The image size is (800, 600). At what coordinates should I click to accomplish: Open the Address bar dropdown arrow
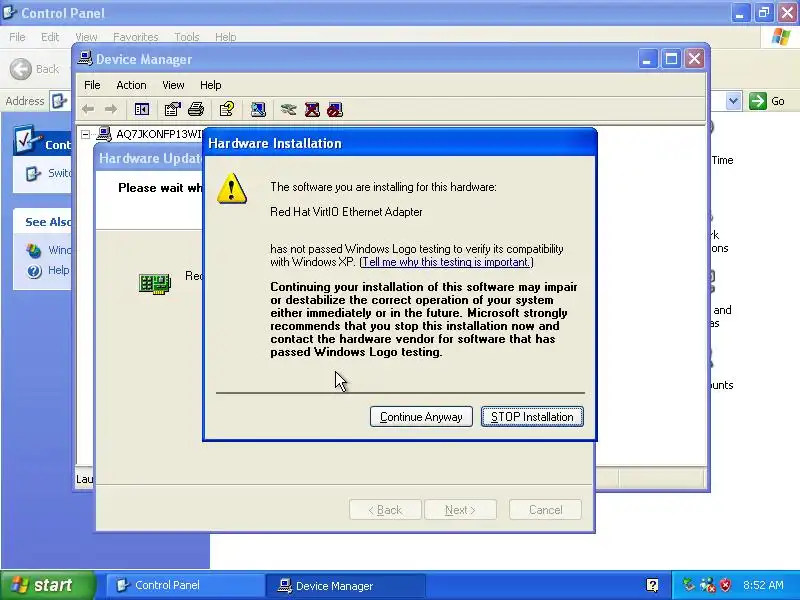[733, 101]
